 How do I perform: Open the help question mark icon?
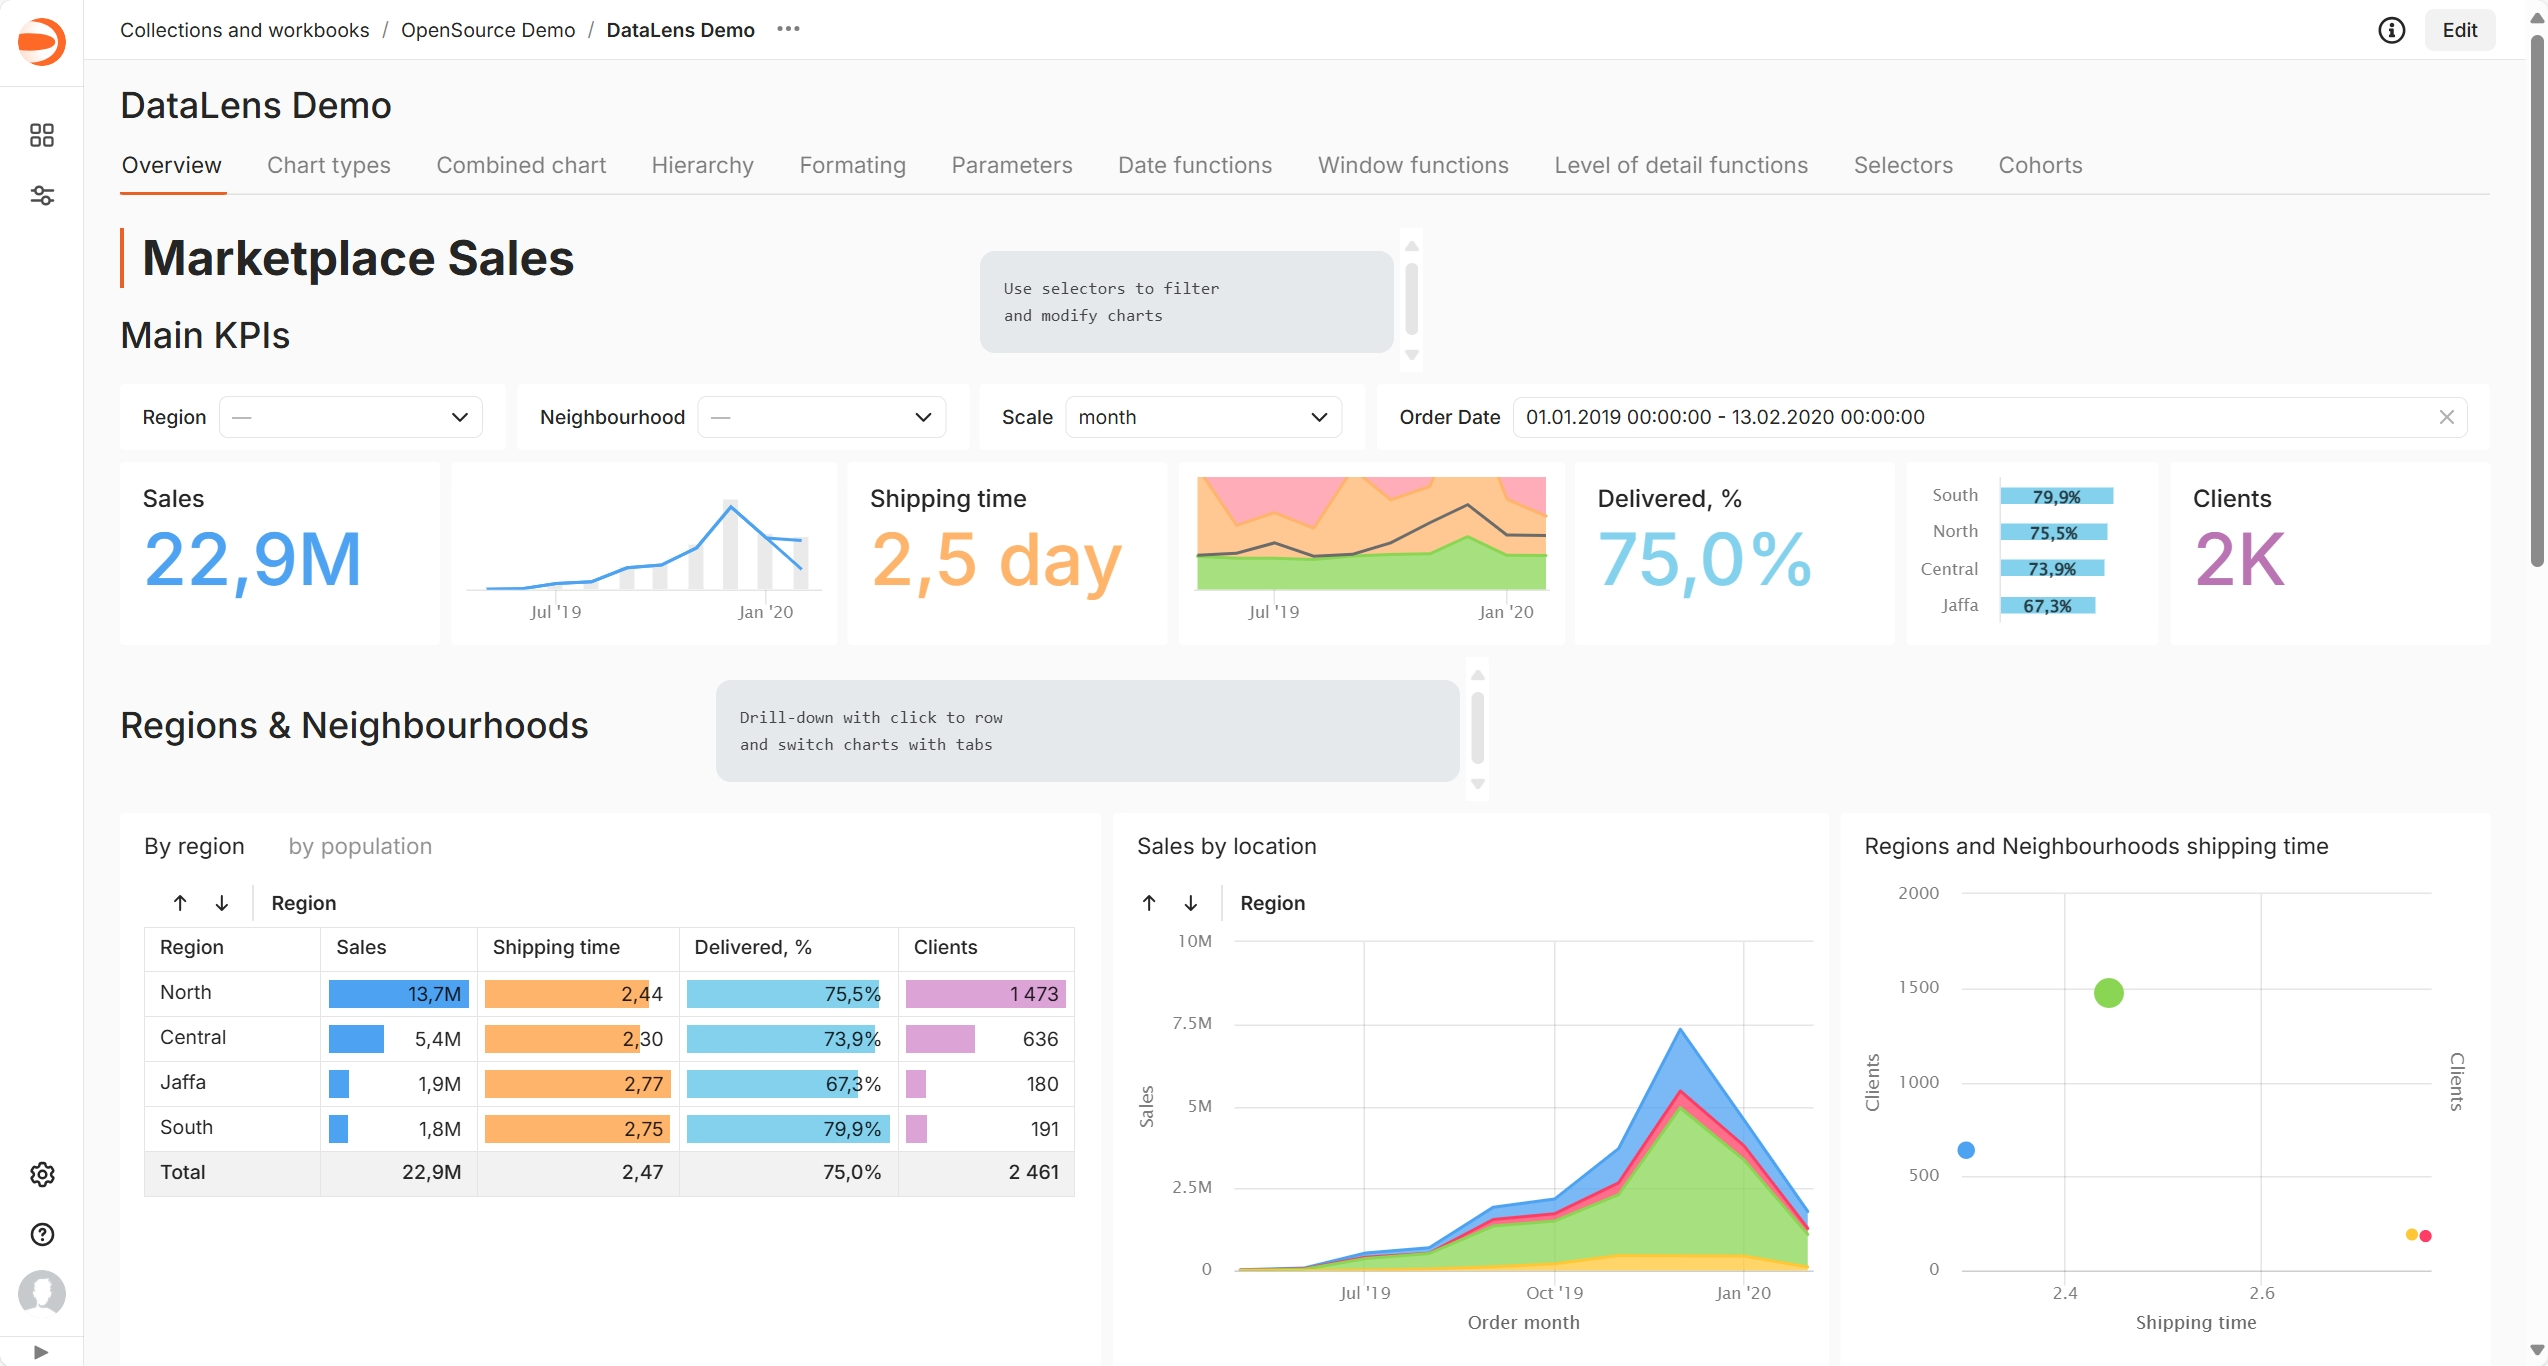tap(42, 1234)
